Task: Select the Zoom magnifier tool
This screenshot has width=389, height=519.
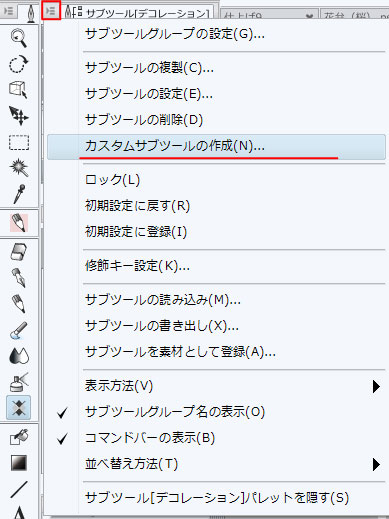Action: [19, 37]
